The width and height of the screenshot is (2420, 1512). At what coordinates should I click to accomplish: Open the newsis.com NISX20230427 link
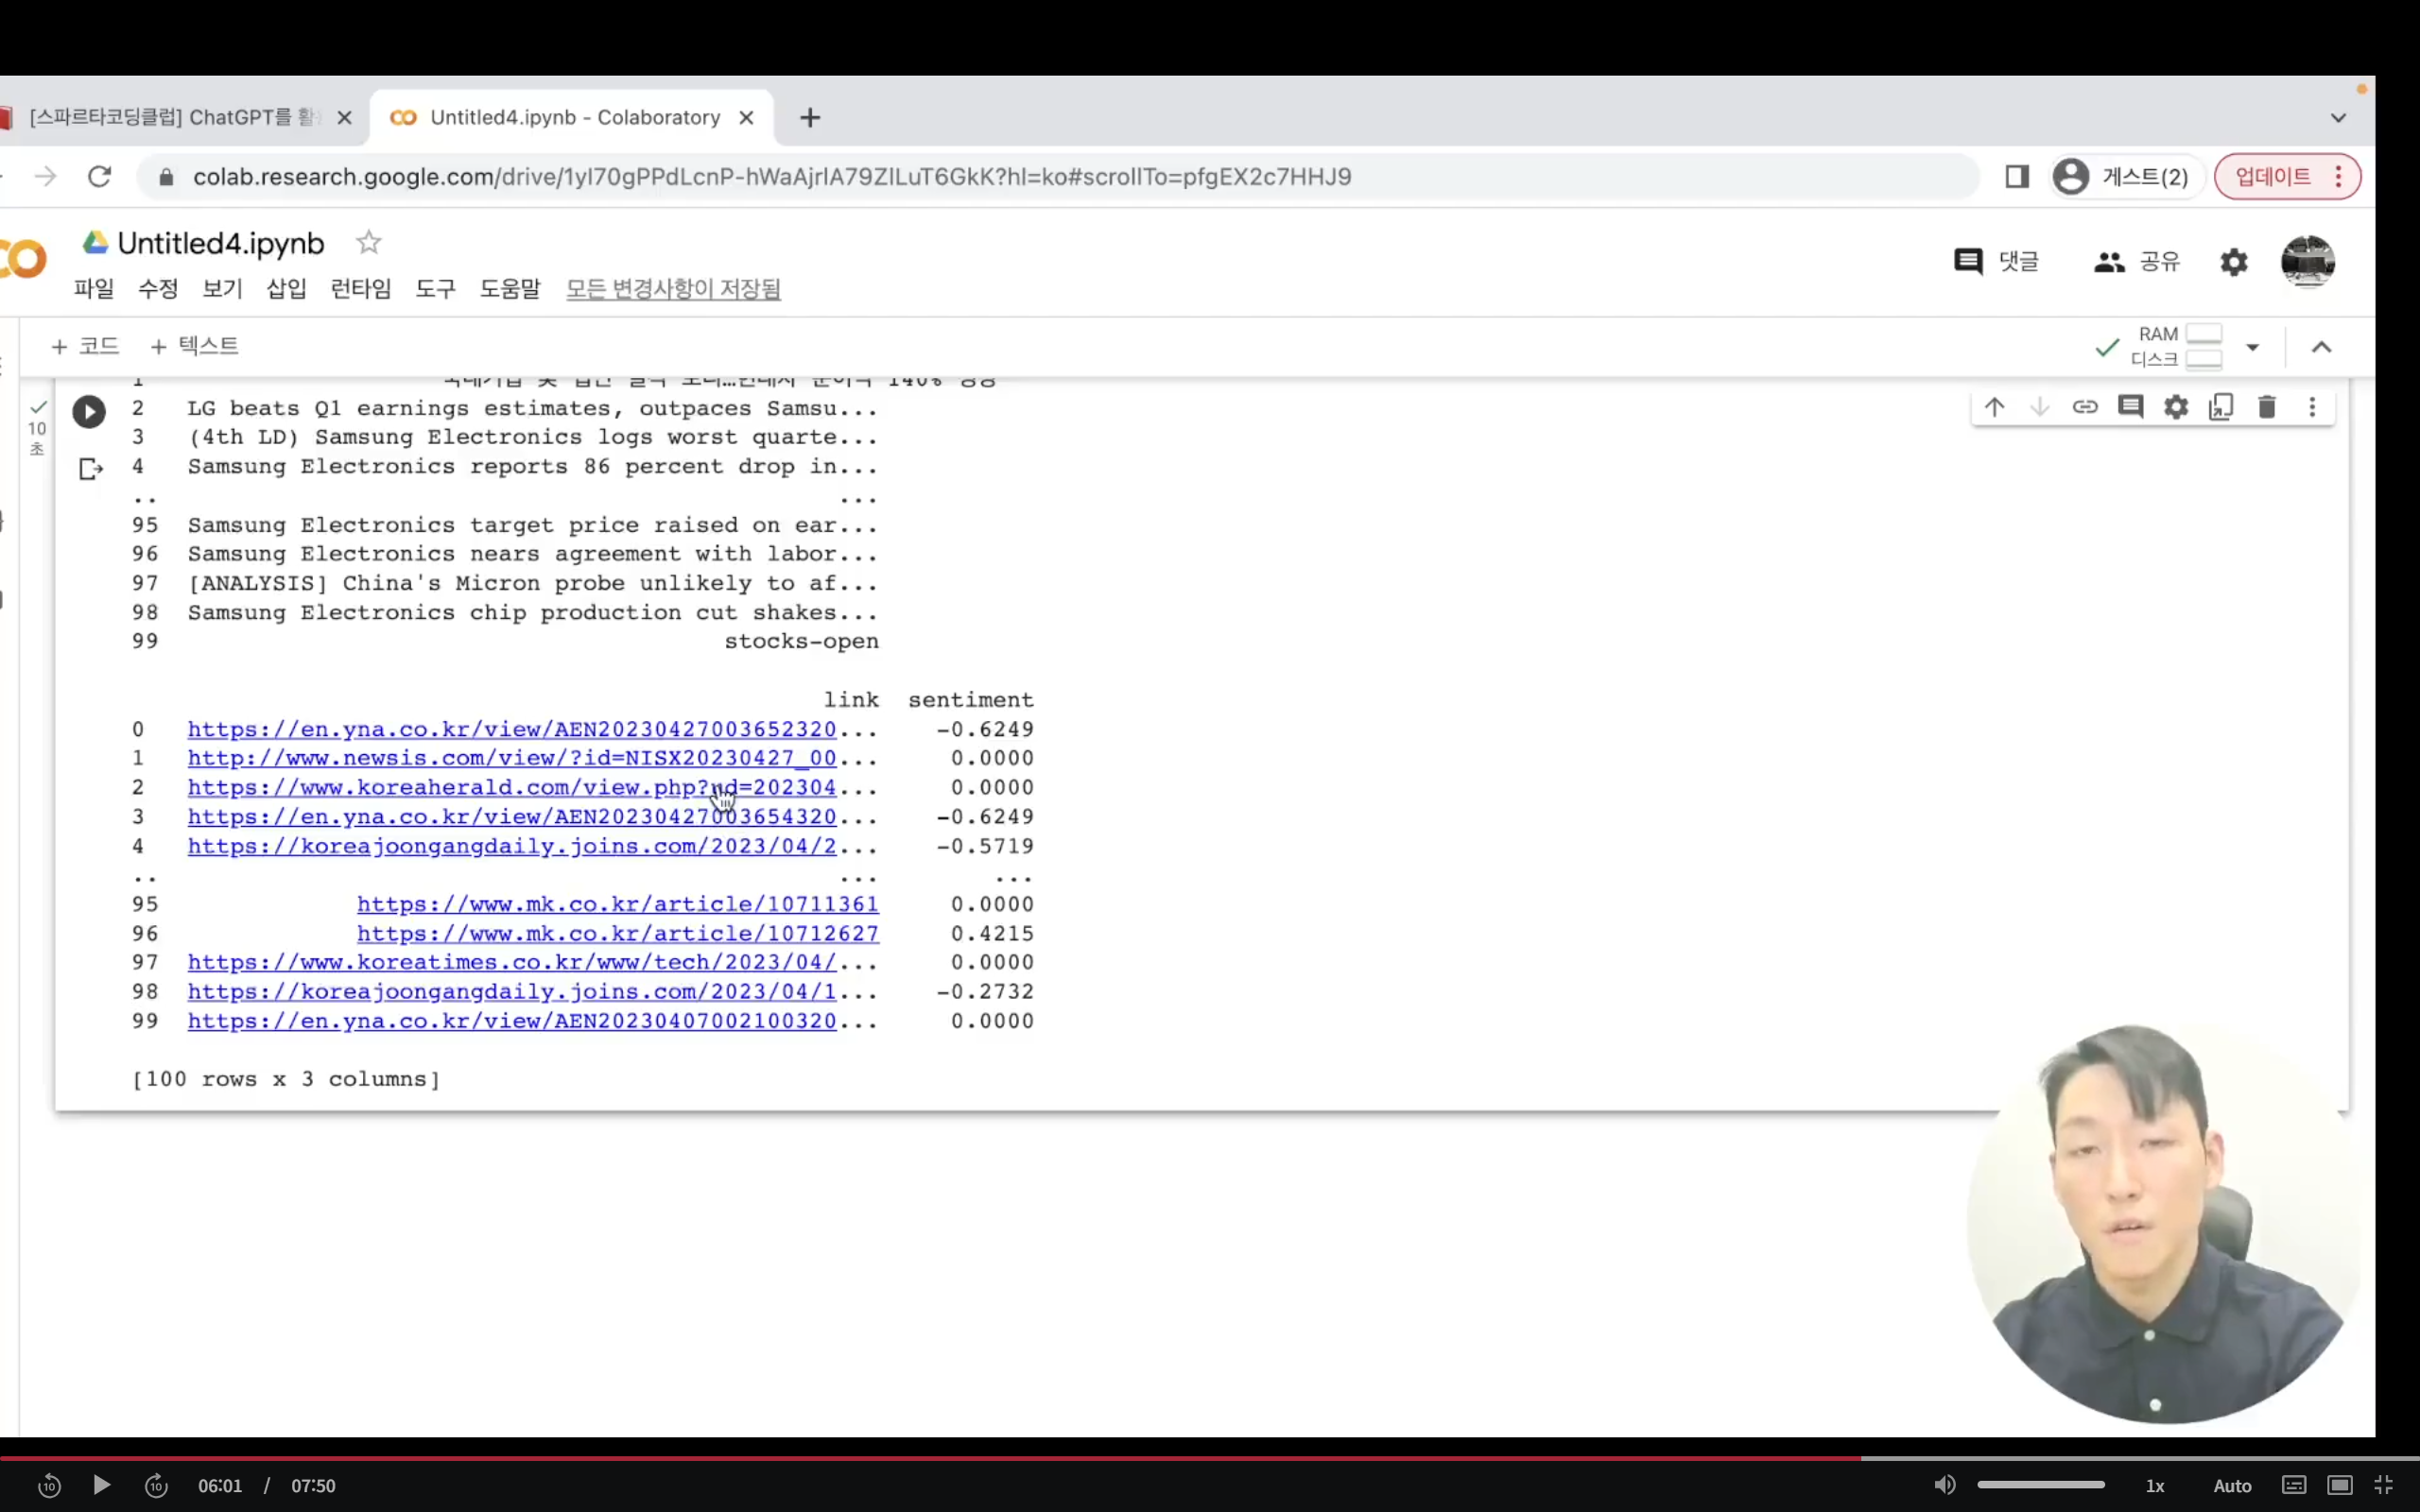click(x=512, y=758)
